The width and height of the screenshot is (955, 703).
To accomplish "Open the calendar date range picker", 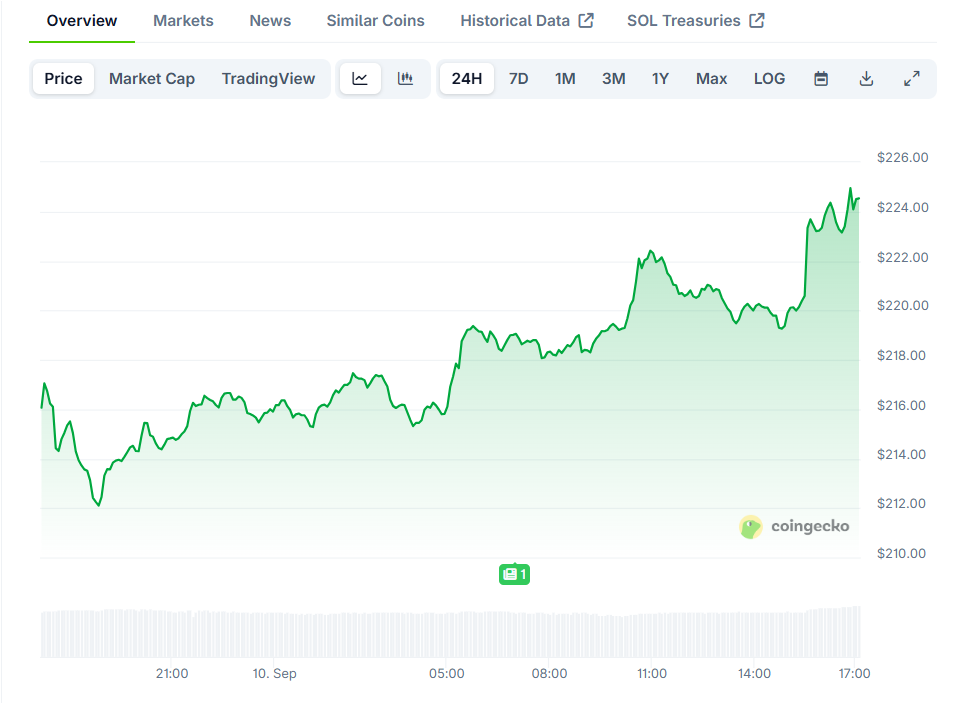I will (x=821, y=79).
